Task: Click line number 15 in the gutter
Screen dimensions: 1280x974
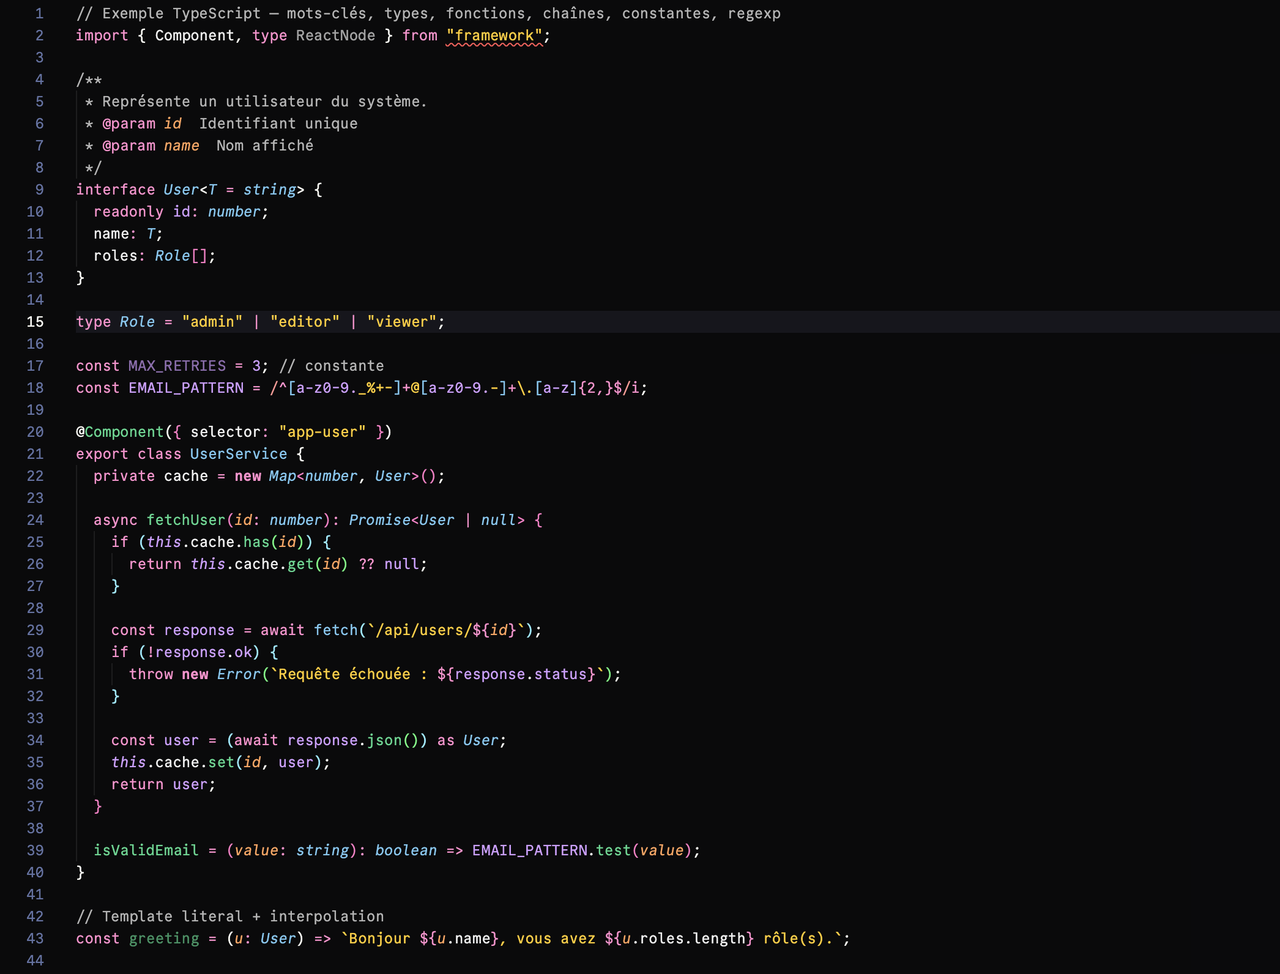Action: point(35,321)
